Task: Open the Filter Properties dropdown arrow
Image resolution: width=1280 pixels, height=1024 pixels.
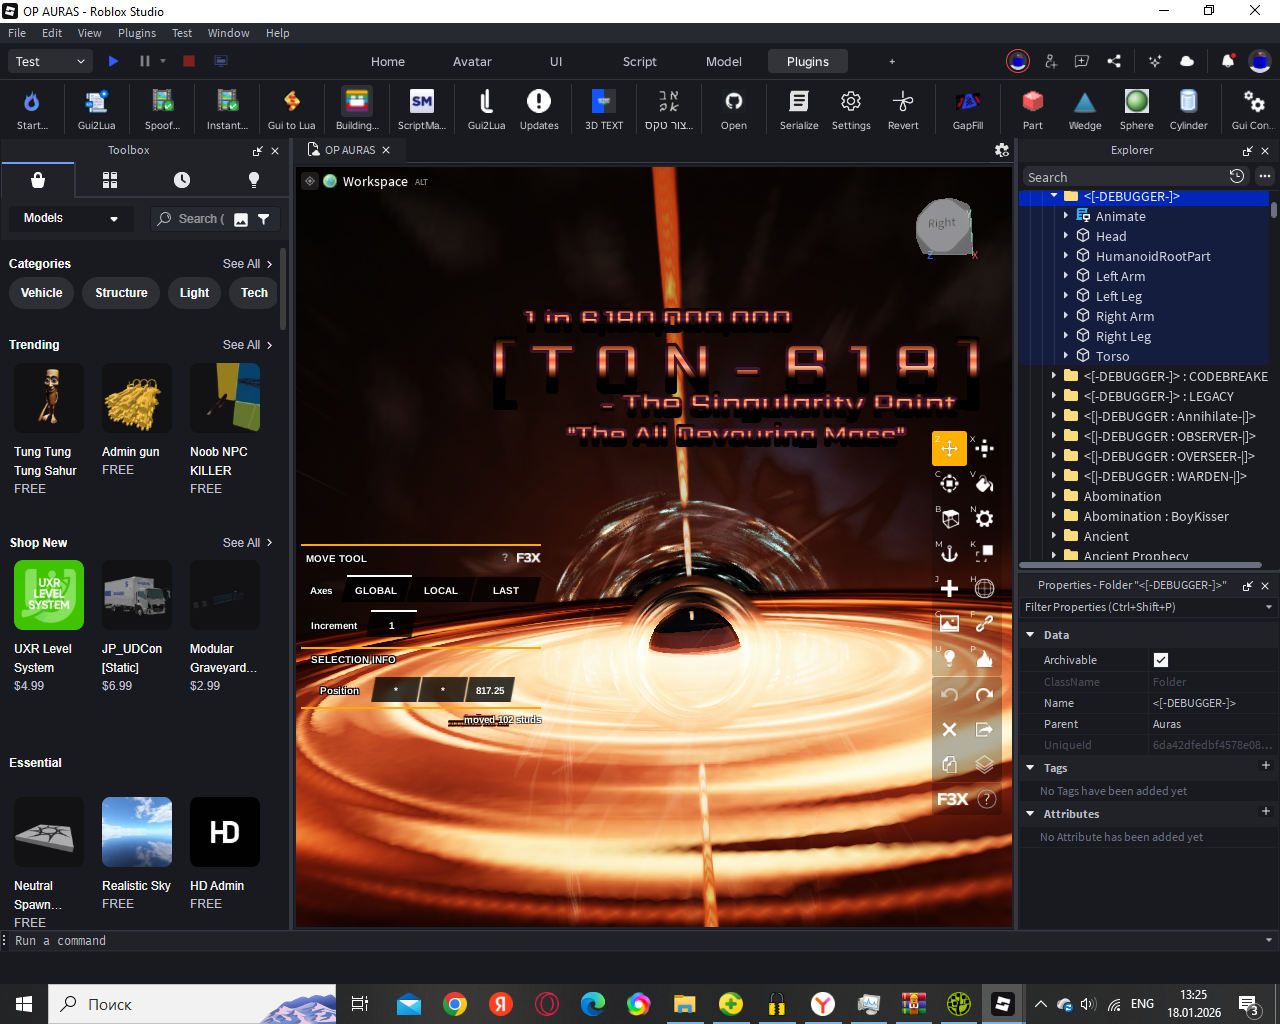Action: pos(1269,607)
